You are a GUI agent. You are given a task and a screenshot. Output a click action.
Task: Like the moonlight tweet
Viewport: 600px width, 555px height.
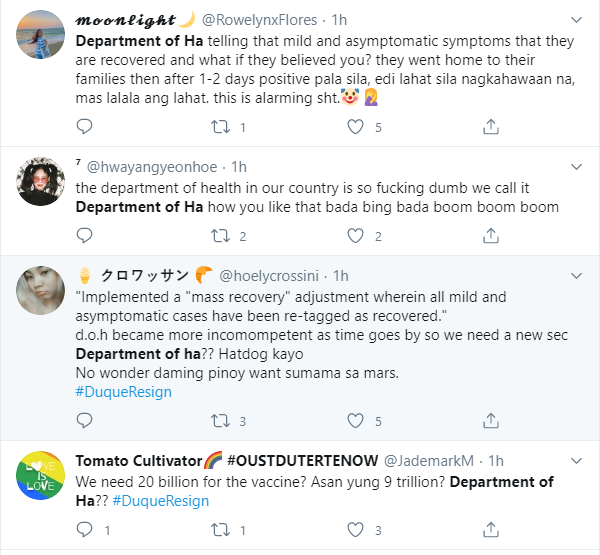pos(354,127)
